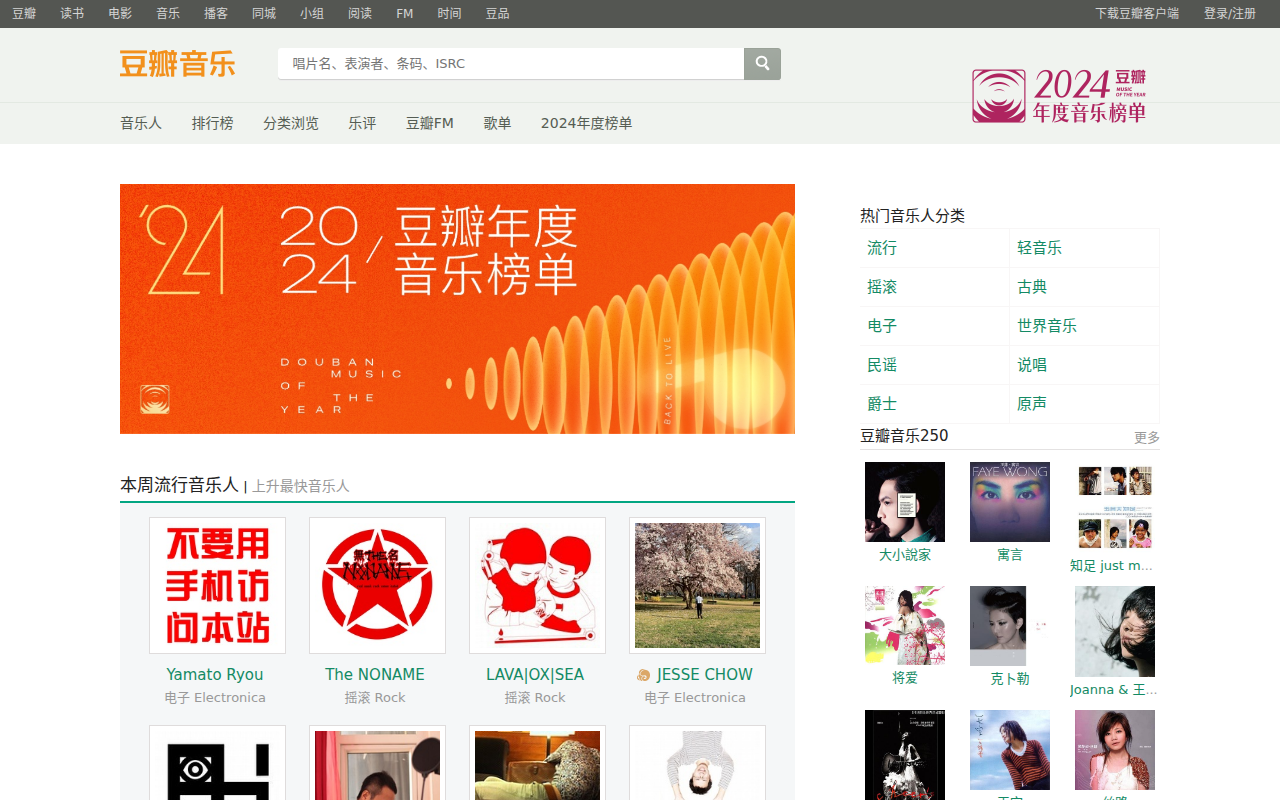Open 大小說家 album cover
The image size is (1280, 800).
[x=904, y=502]
